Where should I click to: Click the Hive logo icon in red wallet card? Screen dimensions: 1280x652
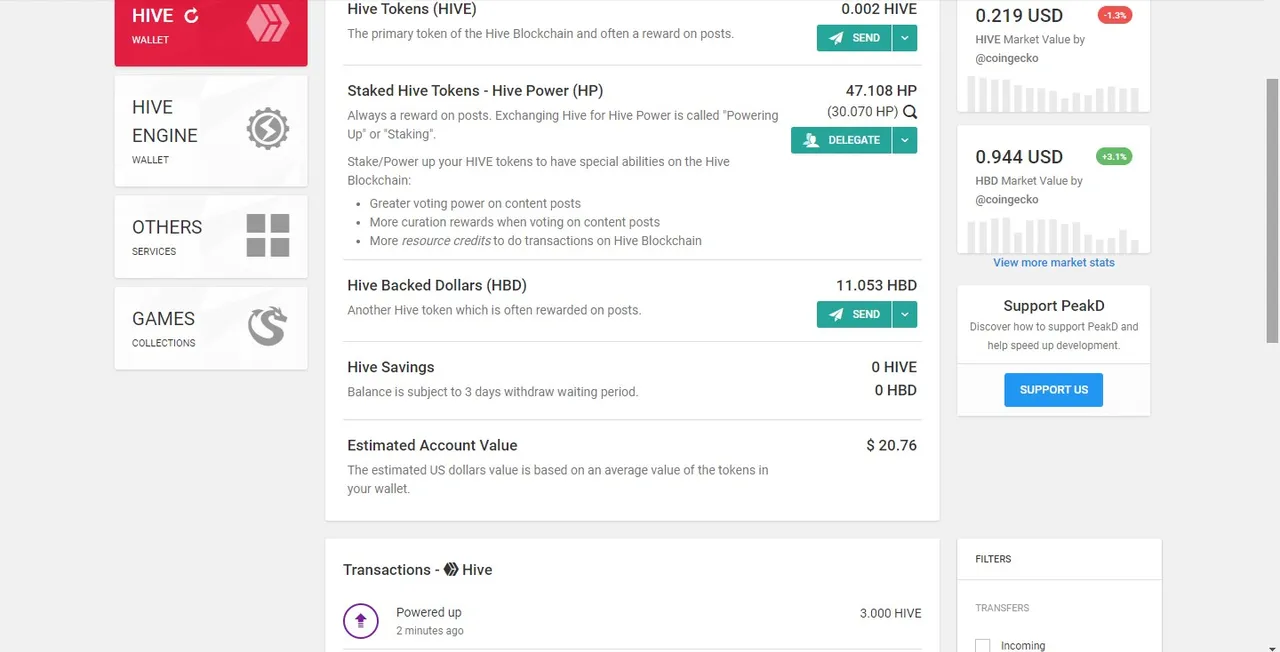click(267, 22)
